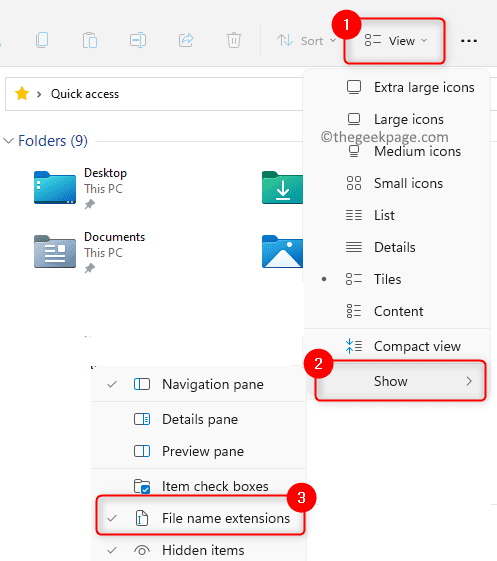Screen dimensions: 497x561
Task: Click the Delete trash can icon
Action: [234, 40]
